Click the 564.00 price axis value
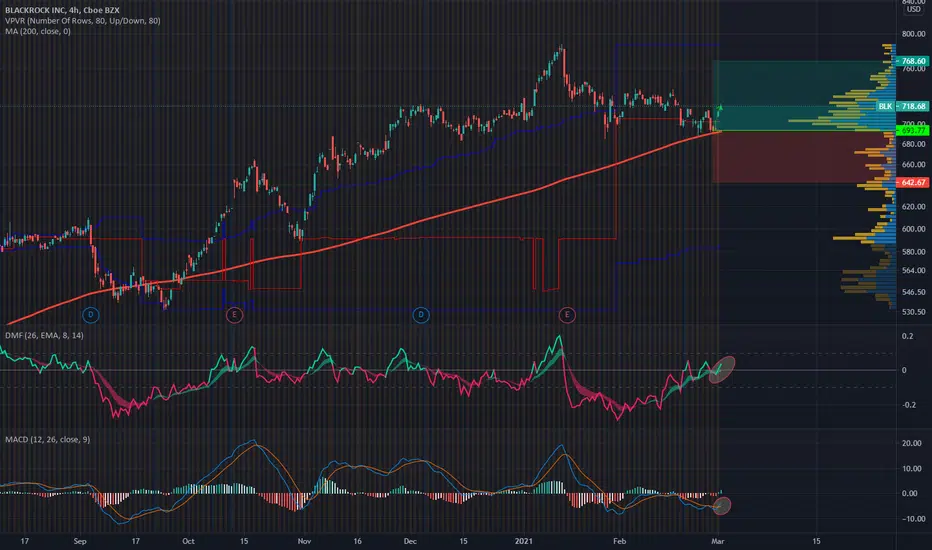 914,271
